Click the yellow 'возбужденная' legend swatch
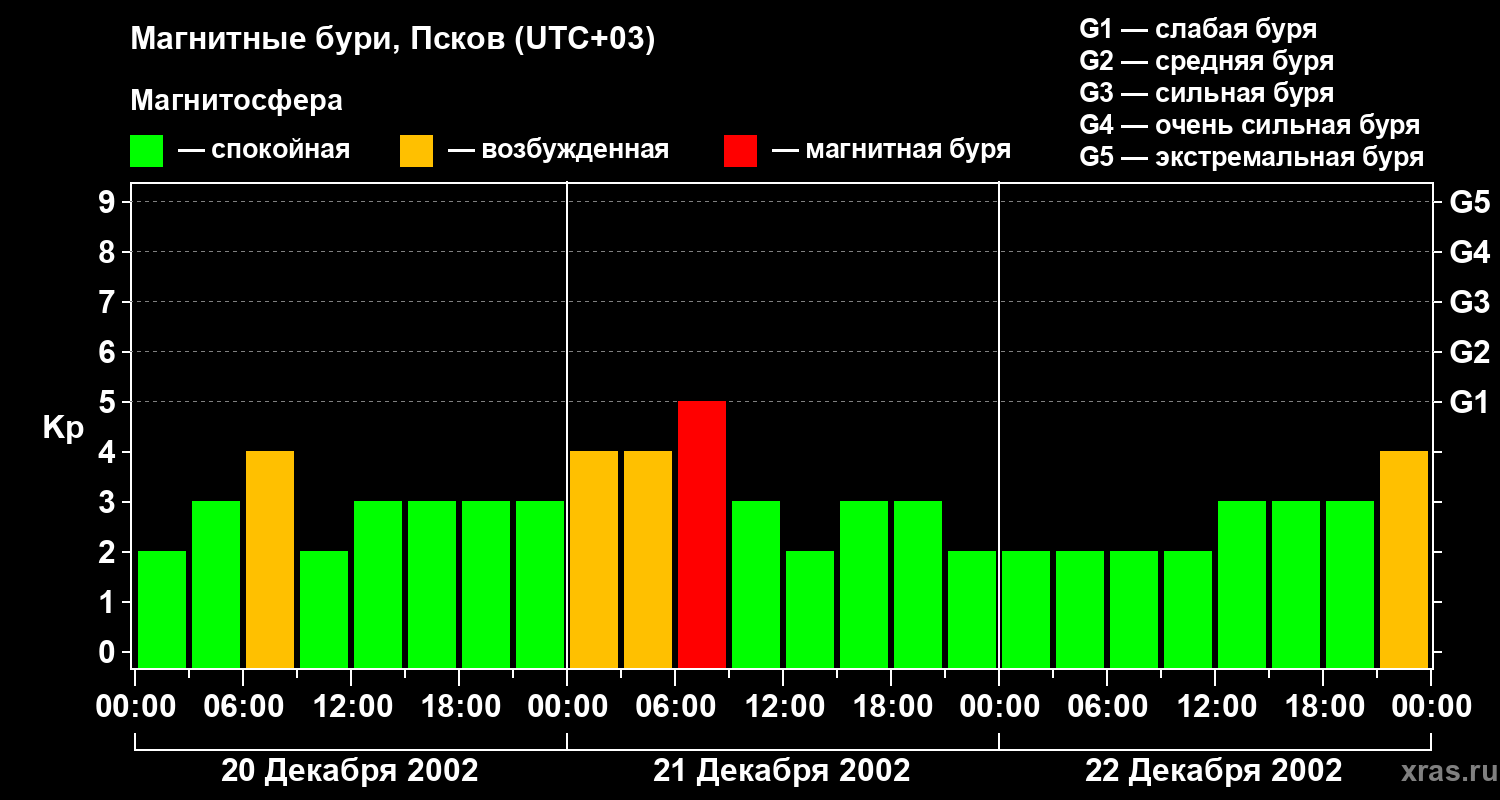 pos(416,151)
